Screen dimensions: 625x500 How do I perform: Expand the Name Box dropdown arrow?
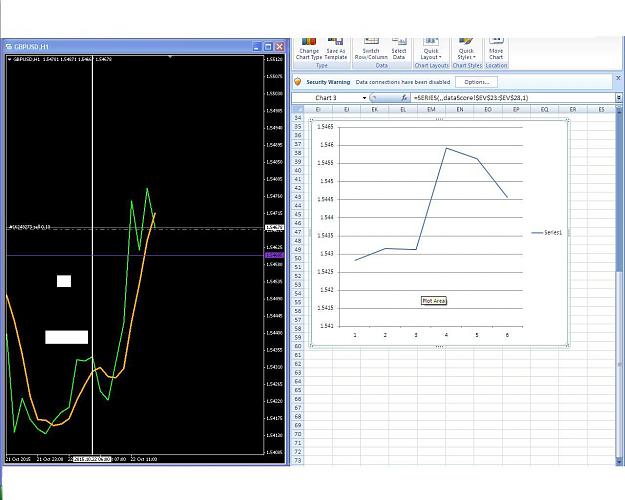pos(364,98)
